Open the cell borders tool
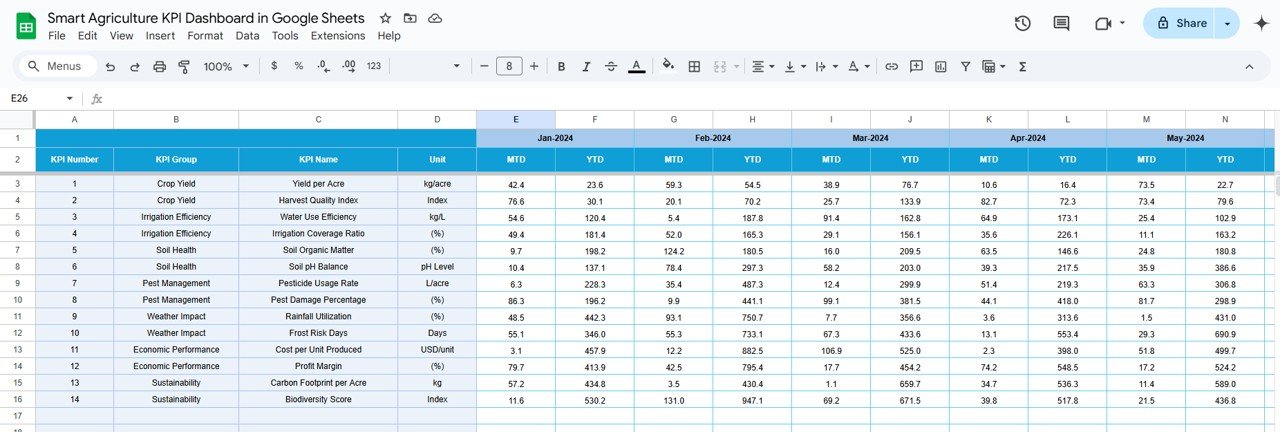This screenshot has height=432, width=1280. coord(694,66)
